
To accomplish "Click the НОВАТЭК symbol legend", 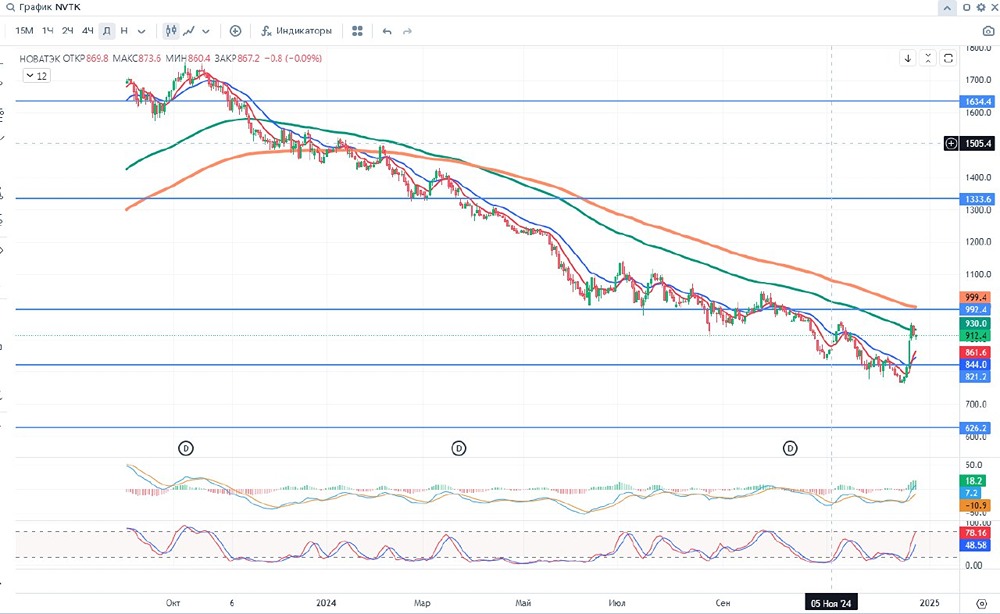I will pyautogui.click(x=40, y=58).
